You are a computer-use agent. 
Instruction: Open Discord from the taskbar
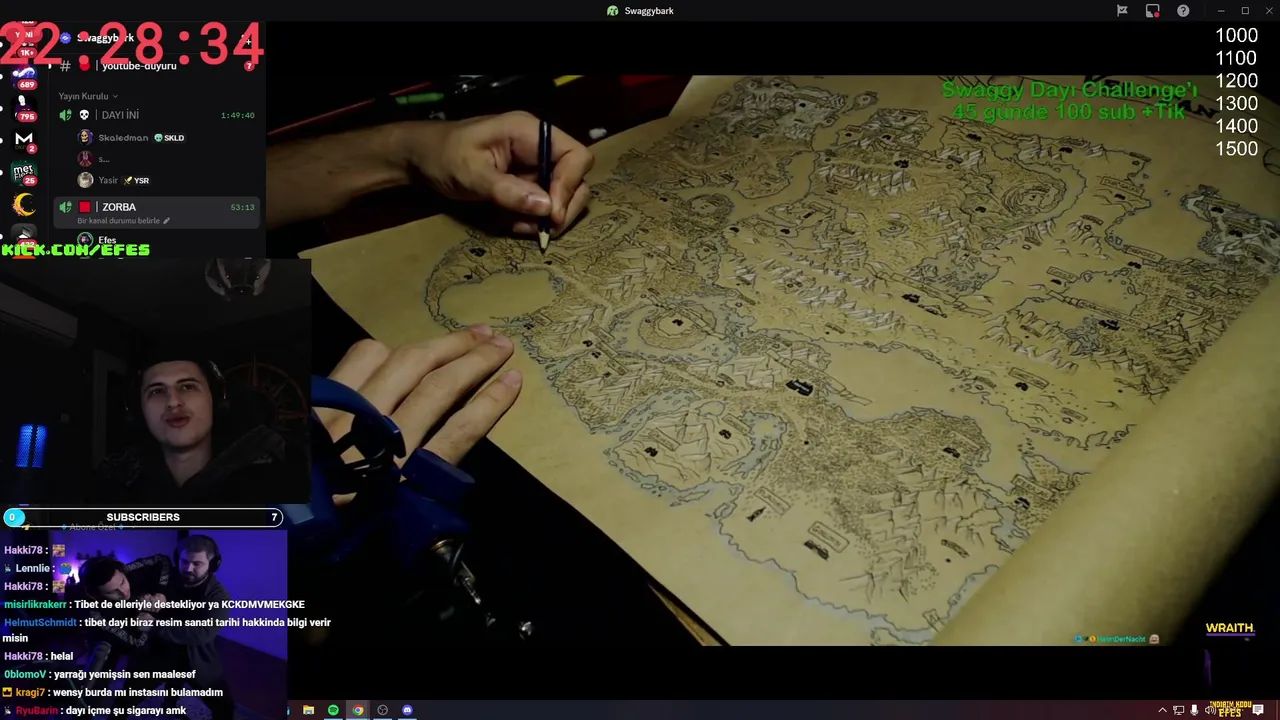pyautogui.click(x=407, y=710)
